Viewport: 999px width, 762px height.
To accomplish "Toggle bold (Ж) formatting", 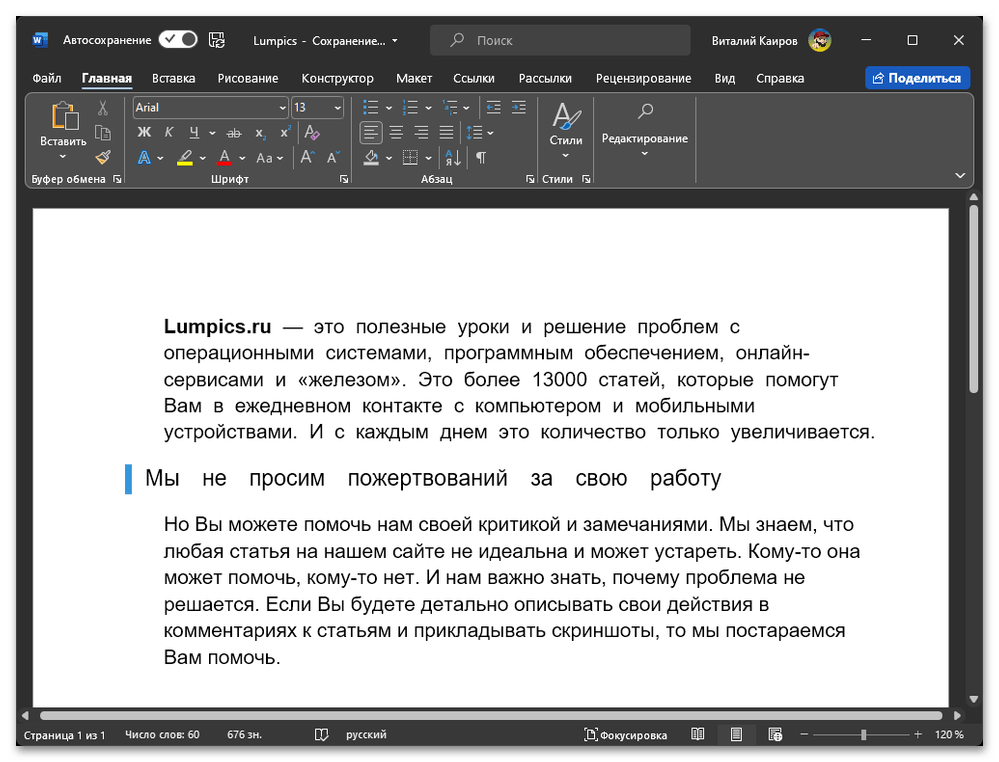I will pos(145,133).
